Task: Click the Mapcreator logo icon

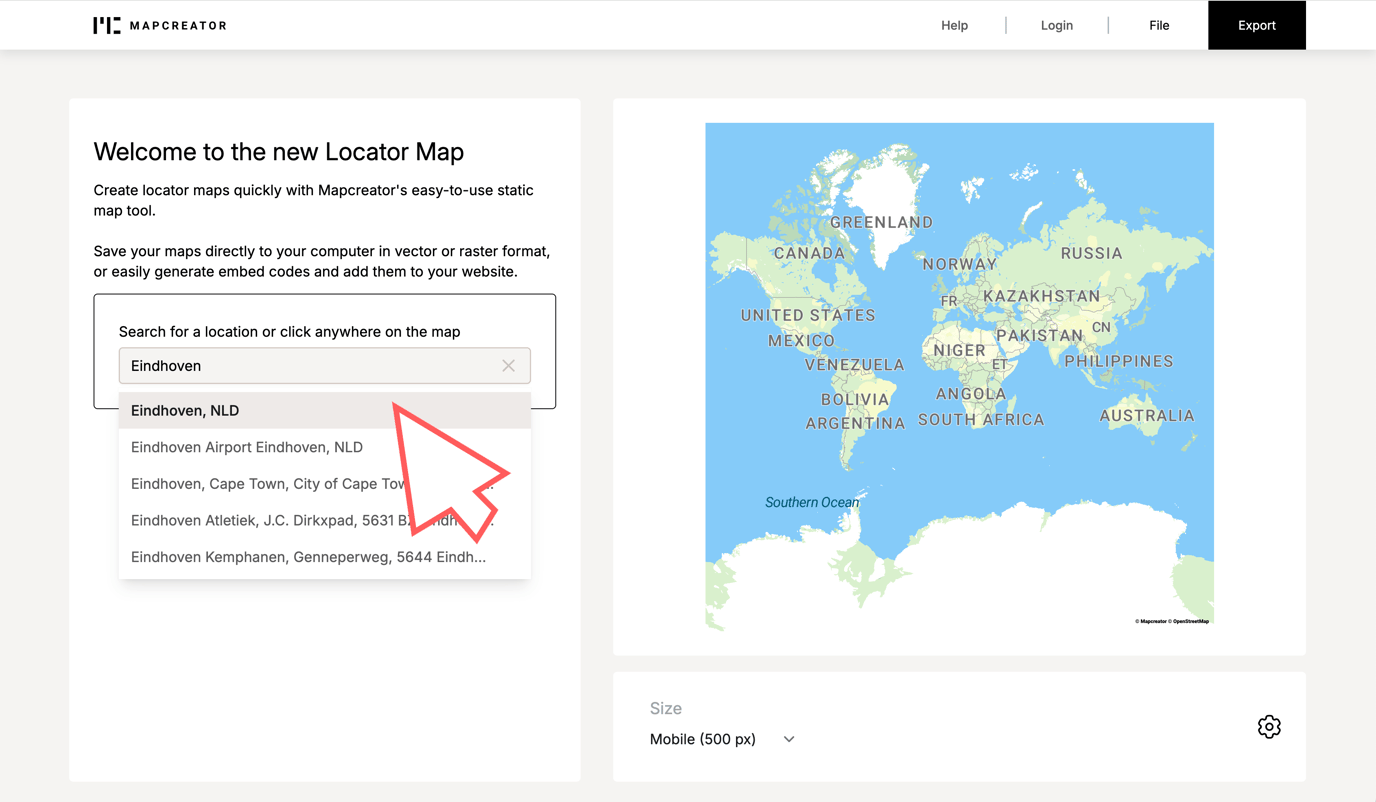Action: pos(106,25)
